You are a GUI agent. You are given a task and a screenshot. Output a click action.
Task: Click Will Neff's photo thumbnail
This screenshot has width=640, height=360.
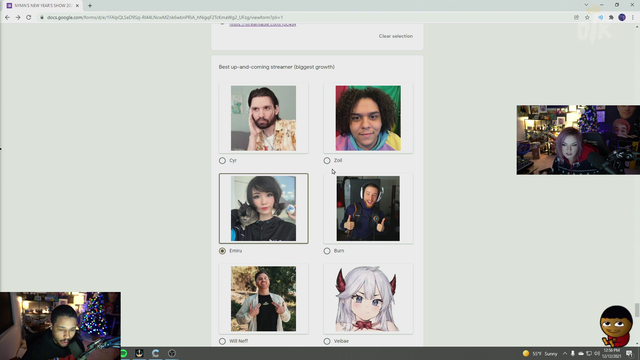coord(264,299)
